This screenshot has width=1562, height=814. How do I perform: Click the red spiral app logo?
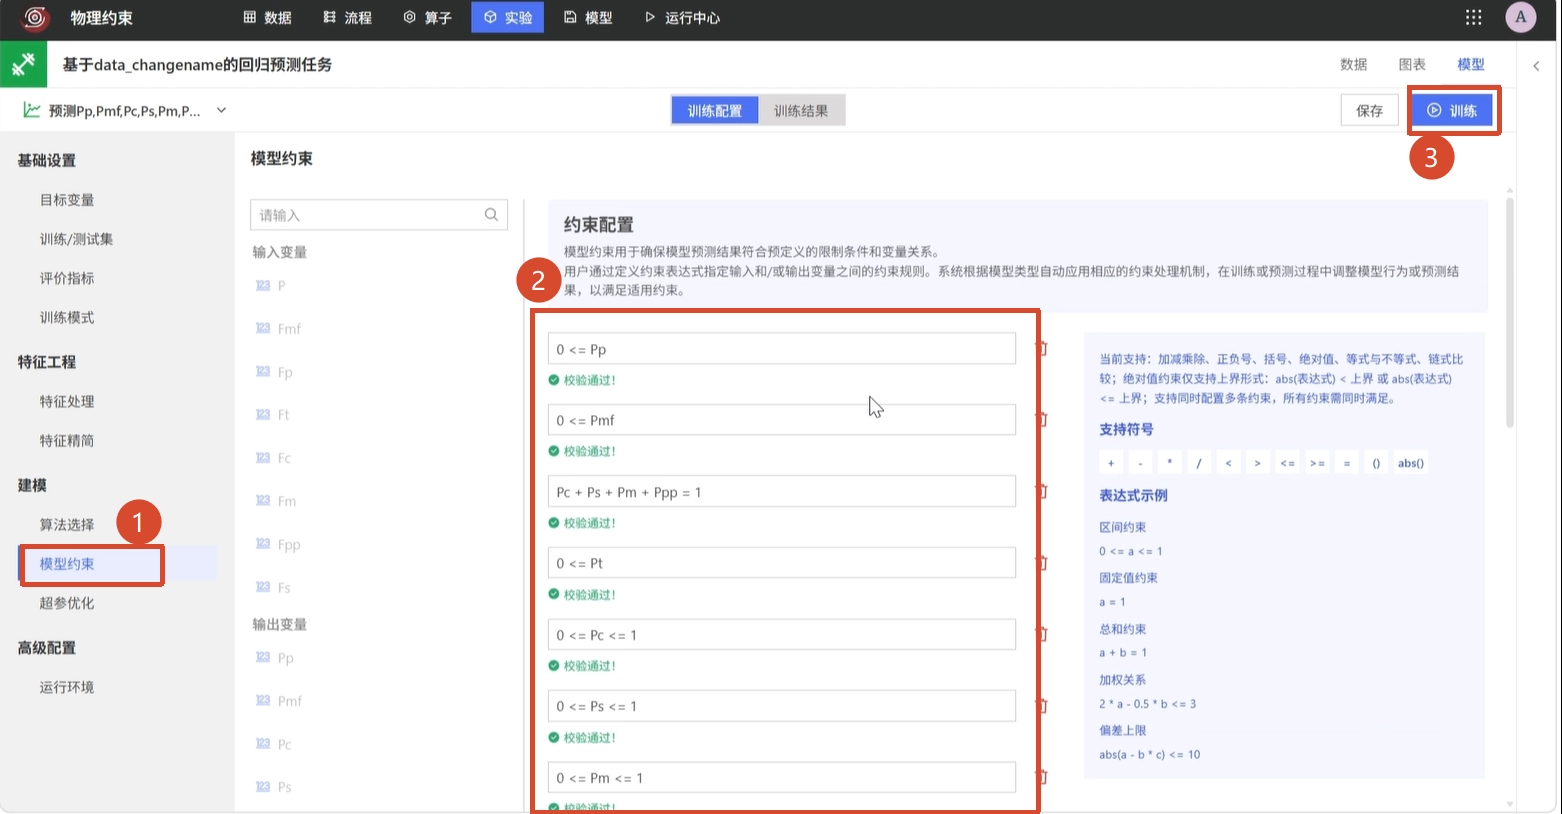coord(36,17)
